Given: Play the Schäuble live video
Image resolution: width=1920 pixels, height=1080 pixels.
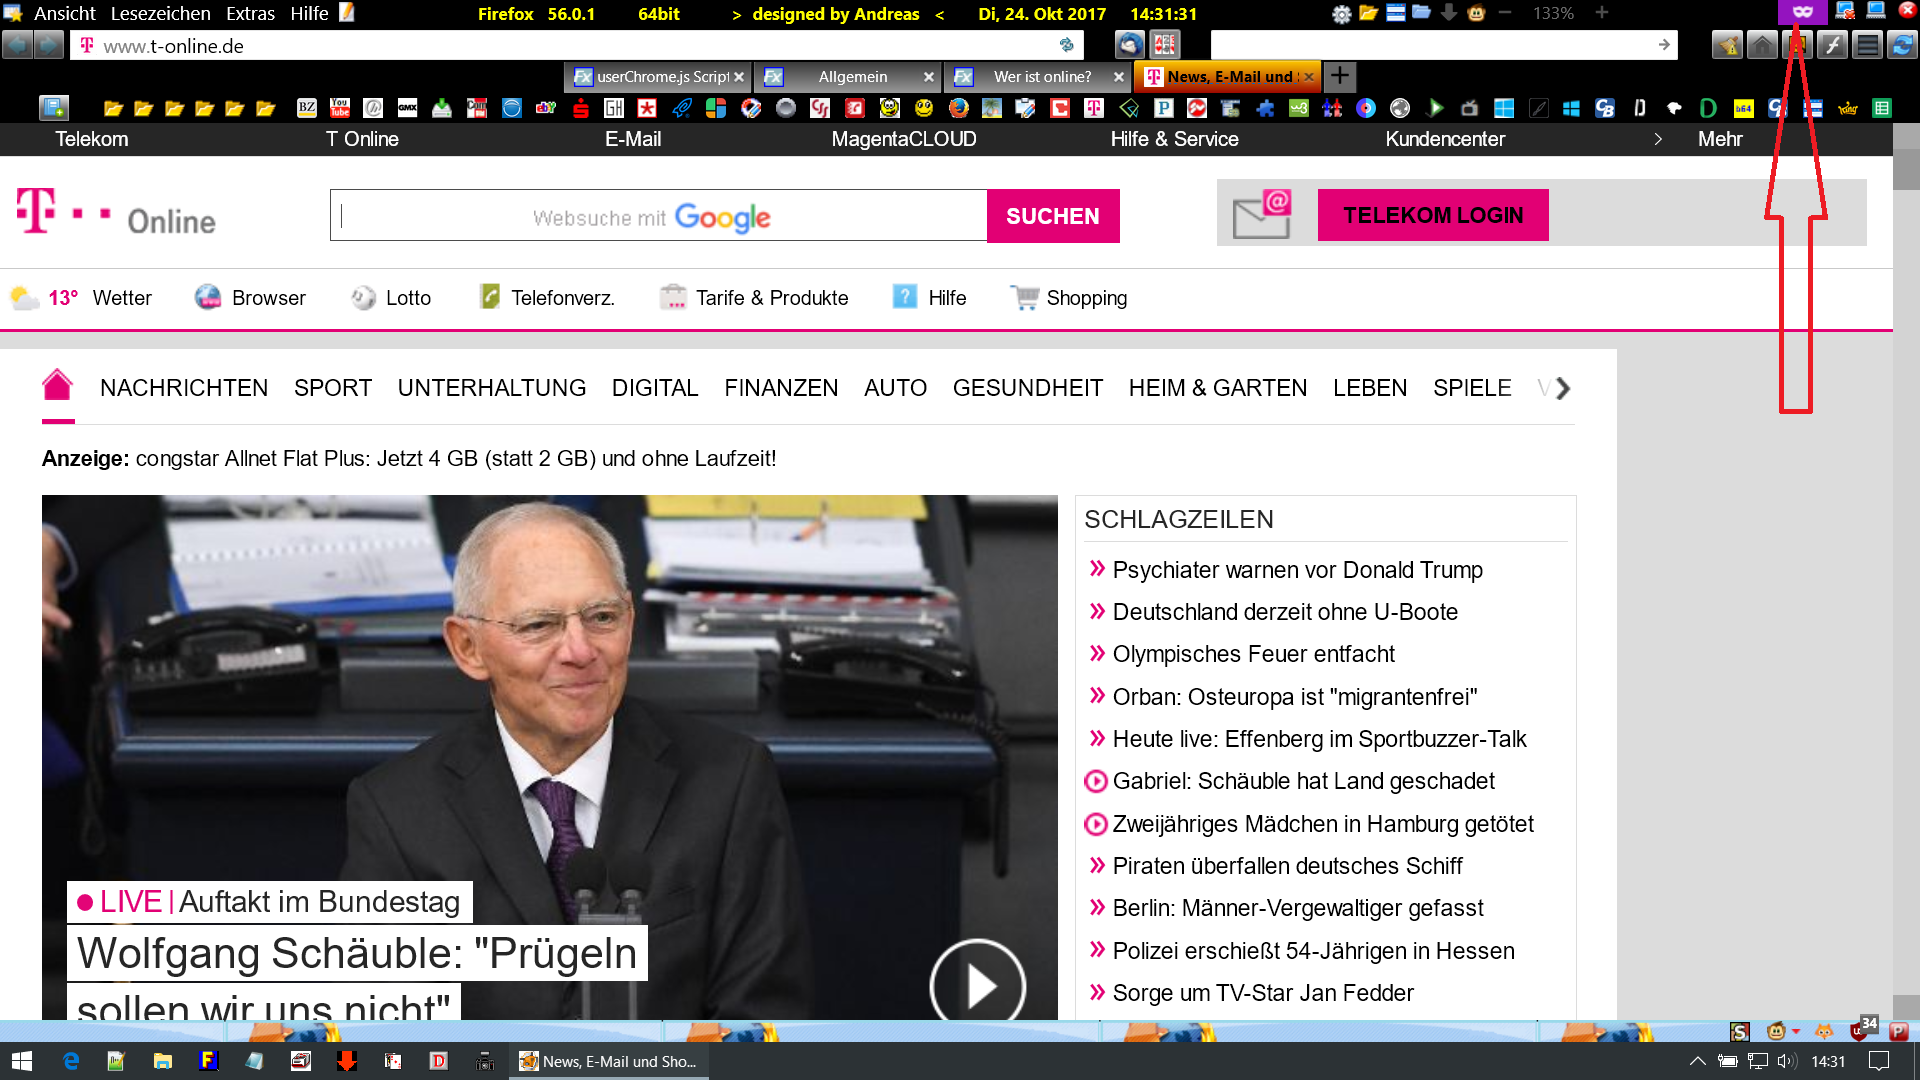Looking at the screenshot, I should pos(977,985).
